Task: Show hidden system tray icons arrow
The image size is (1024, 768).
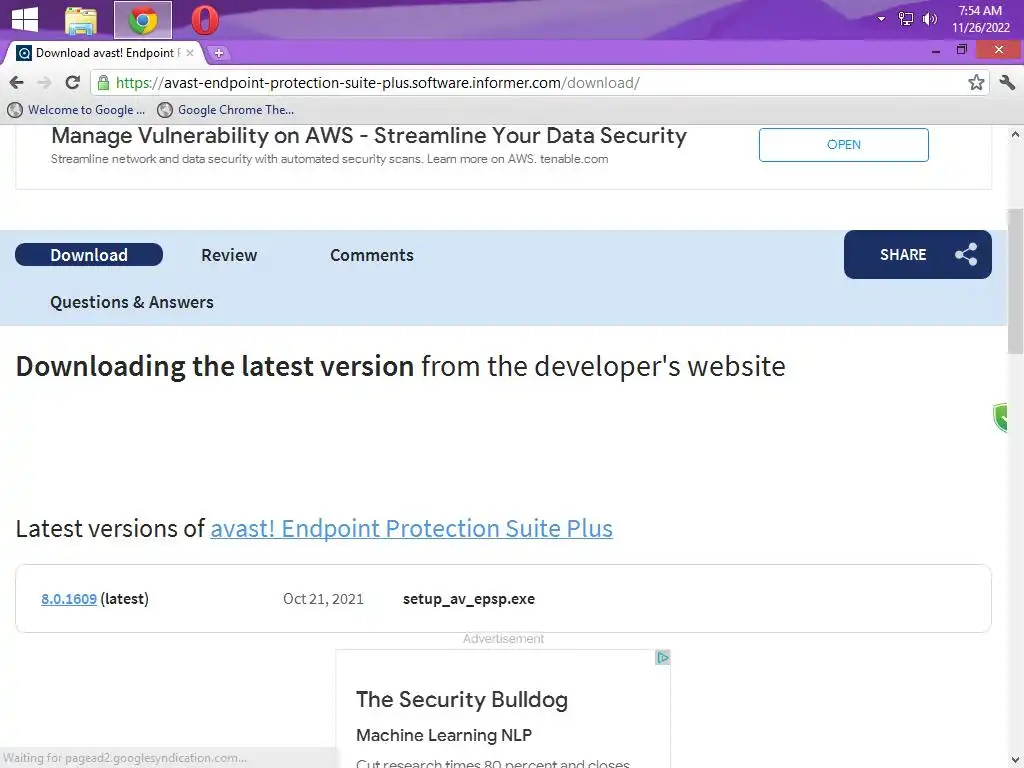Action: click(881, 19)
